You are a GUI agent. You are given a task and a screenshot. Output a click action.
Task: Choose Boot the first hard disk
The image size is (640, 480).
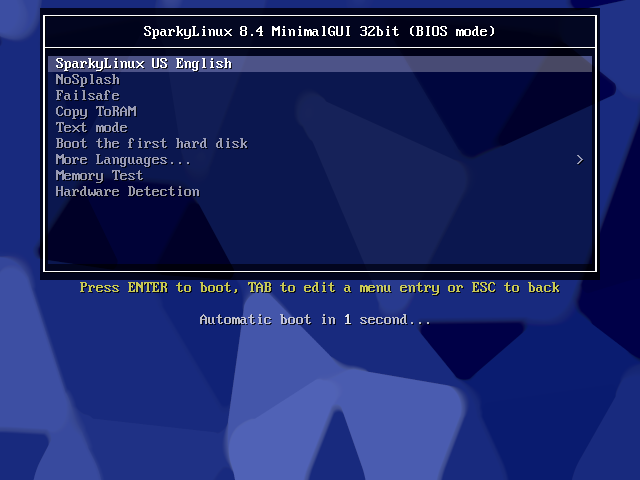(320, 143)
